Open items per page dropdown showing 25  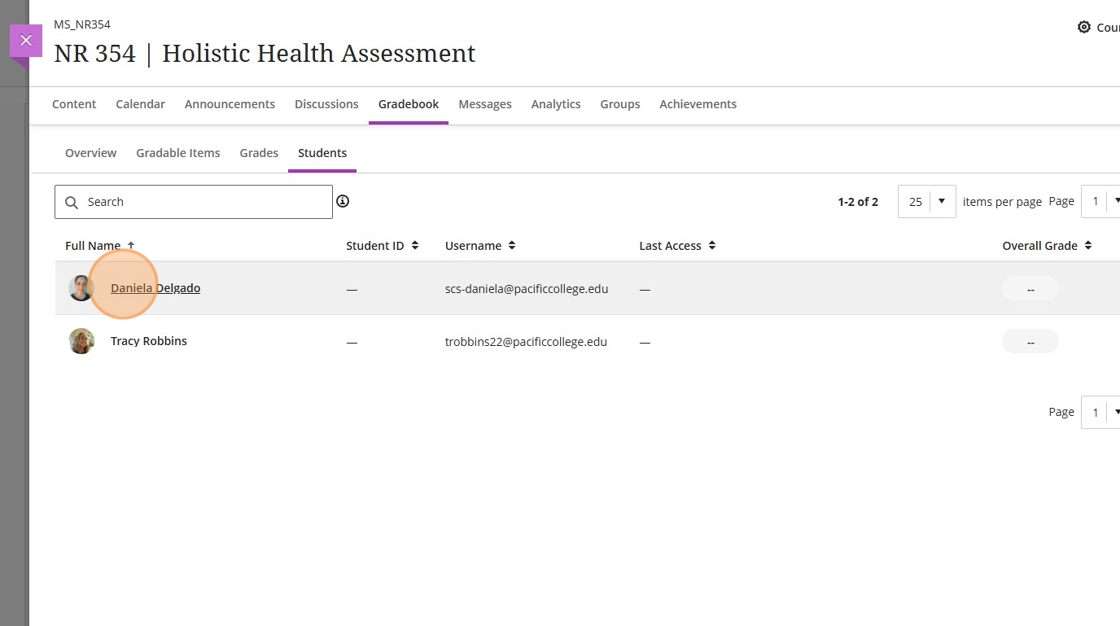(x=926, y=202)
